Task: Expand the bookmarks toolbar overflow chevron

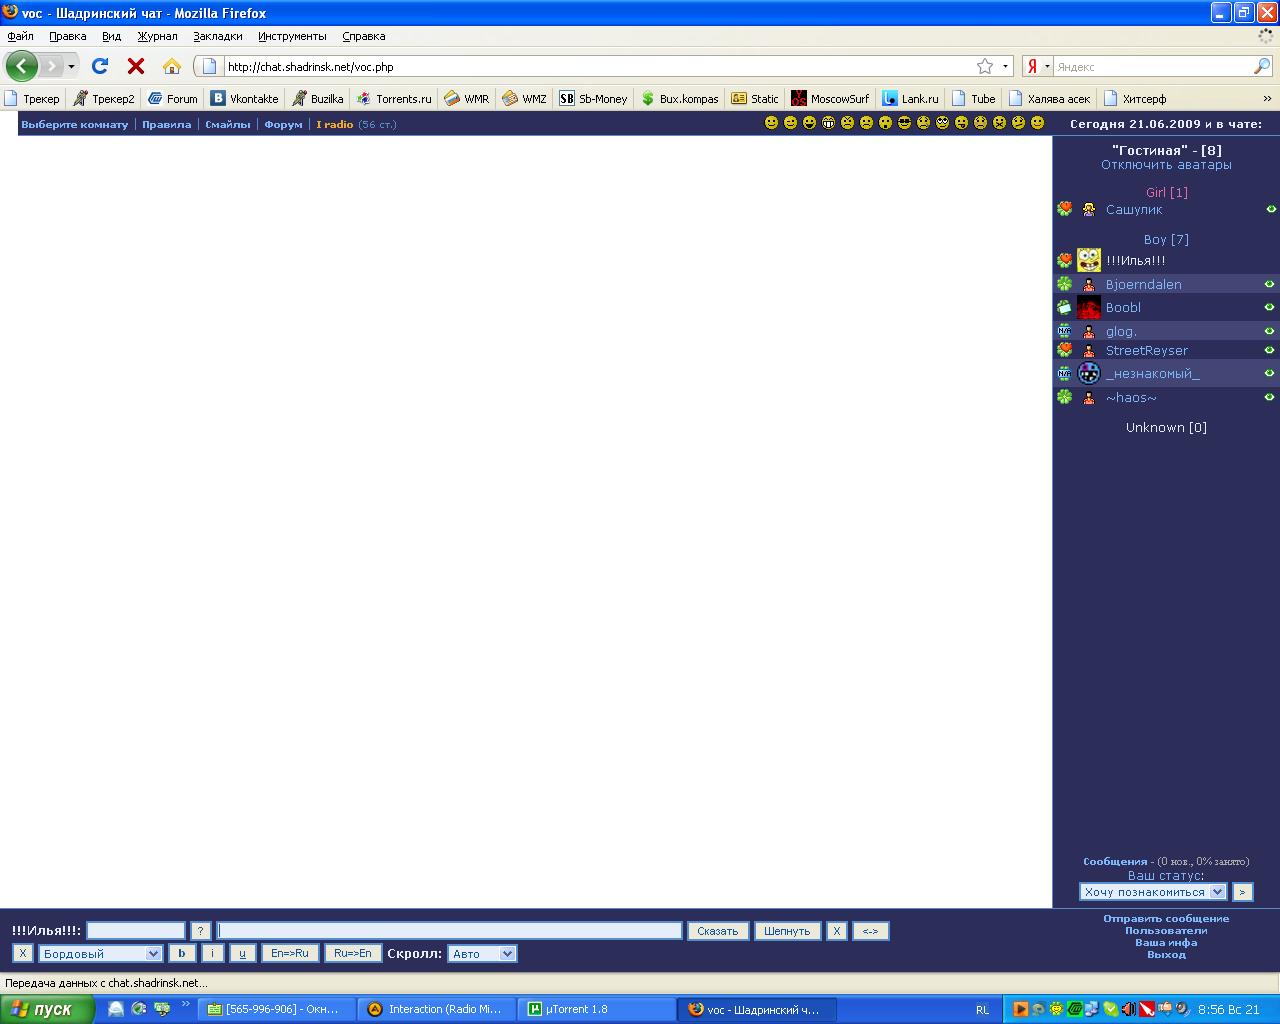Action: [x=1267, y=98]
